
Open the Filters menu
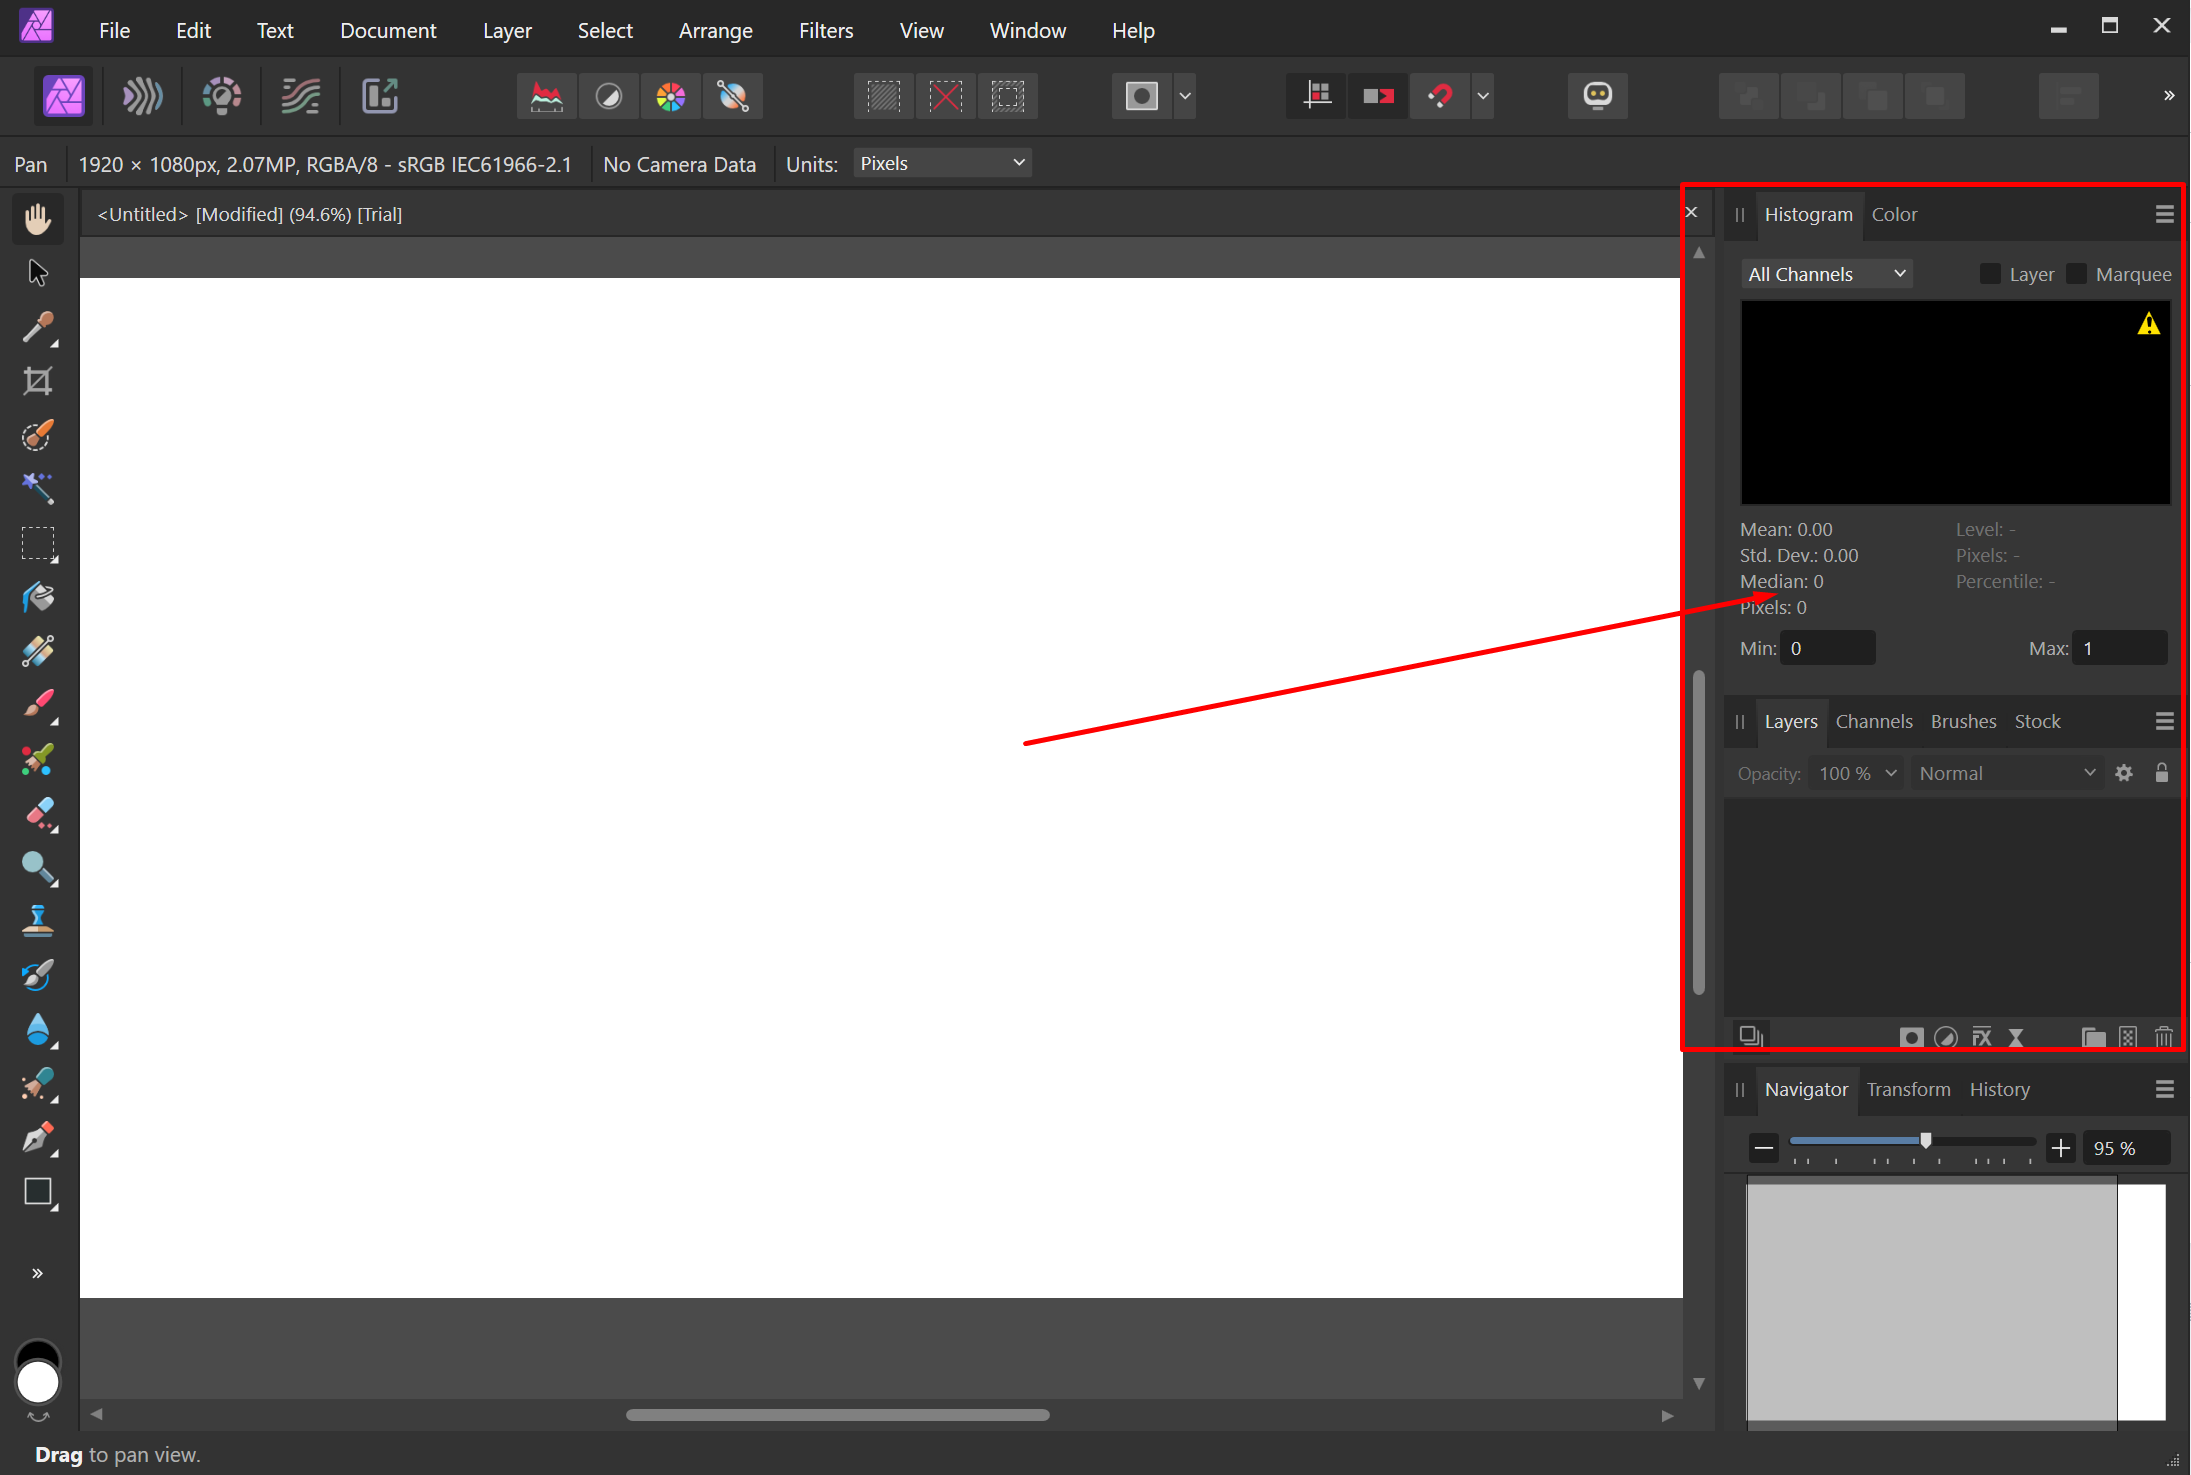click(x=825, y=30)
